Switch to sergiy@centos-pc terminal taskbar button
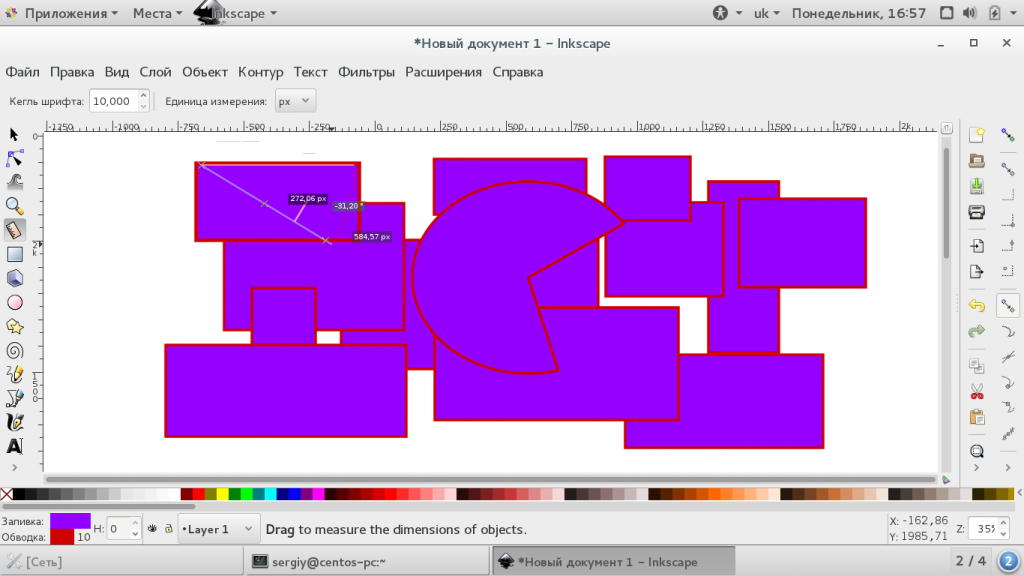1024x576 pixels. point(367,562)
